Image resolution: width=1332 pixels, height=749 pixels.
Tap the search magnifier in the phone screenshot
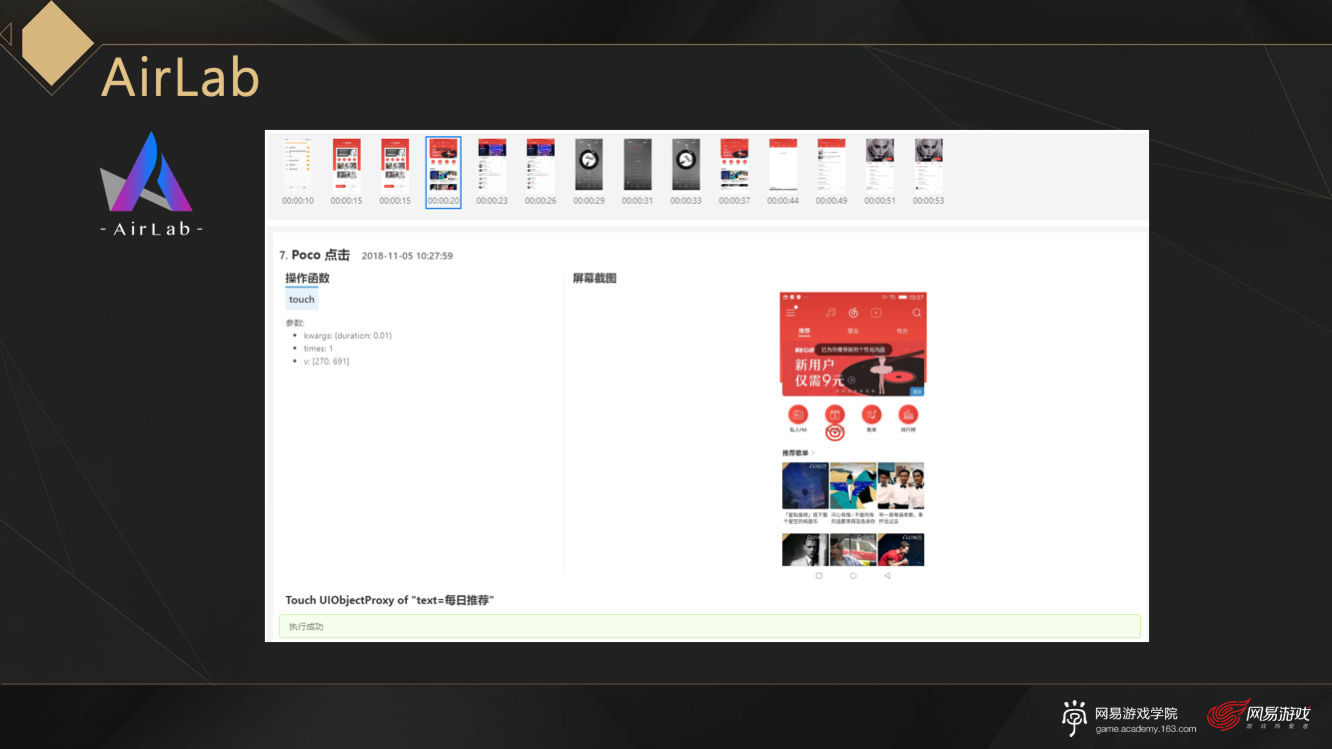(916, 313)
